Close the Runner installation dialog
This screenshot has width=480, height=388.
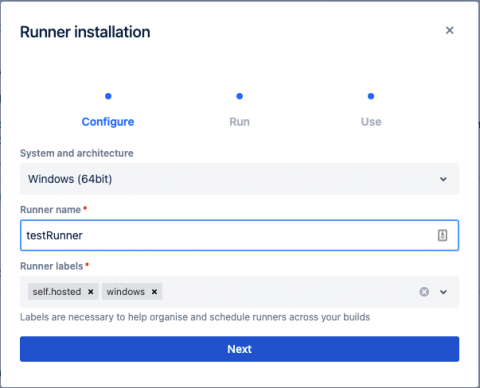point(449,30)
